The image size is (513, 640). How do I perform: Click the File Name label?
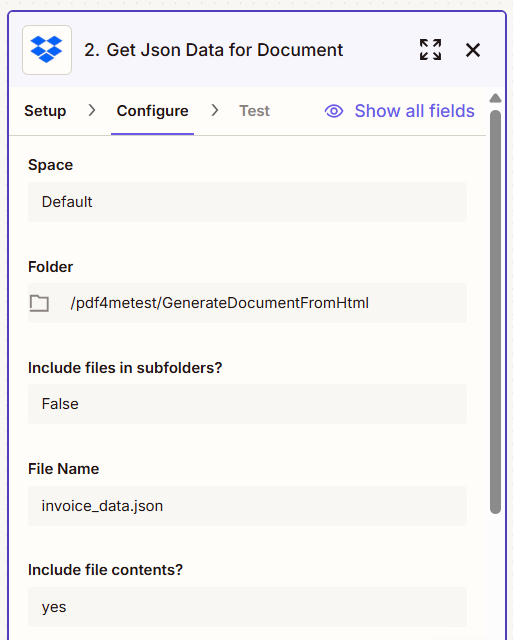tap(64, 469)
